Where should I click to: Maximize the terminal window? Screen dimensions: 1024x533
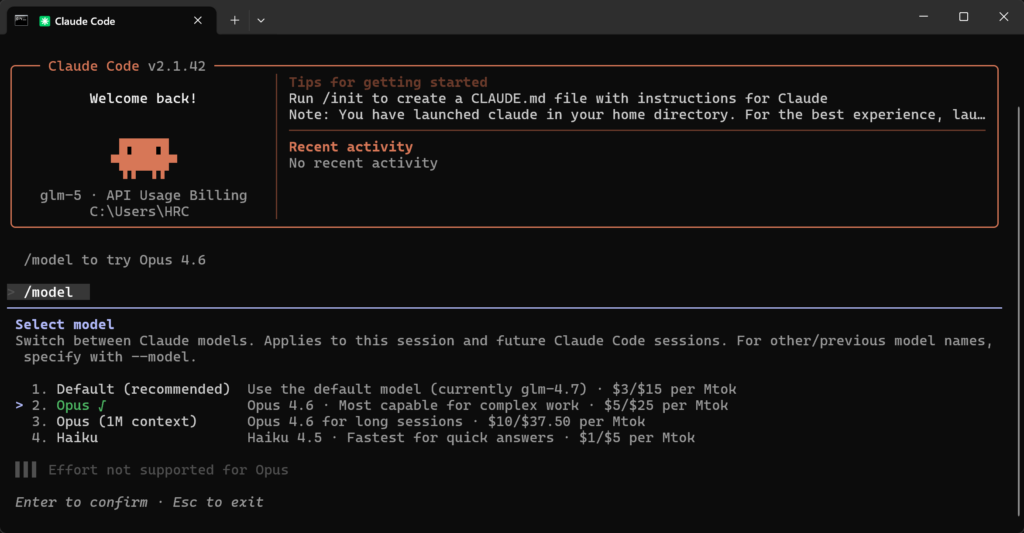(x=963, y=17)
